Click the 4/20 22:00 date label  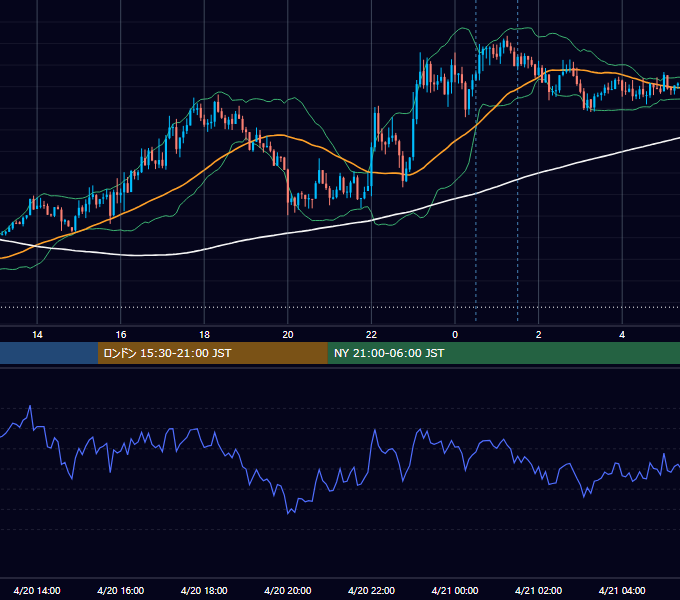coord(371,590)
